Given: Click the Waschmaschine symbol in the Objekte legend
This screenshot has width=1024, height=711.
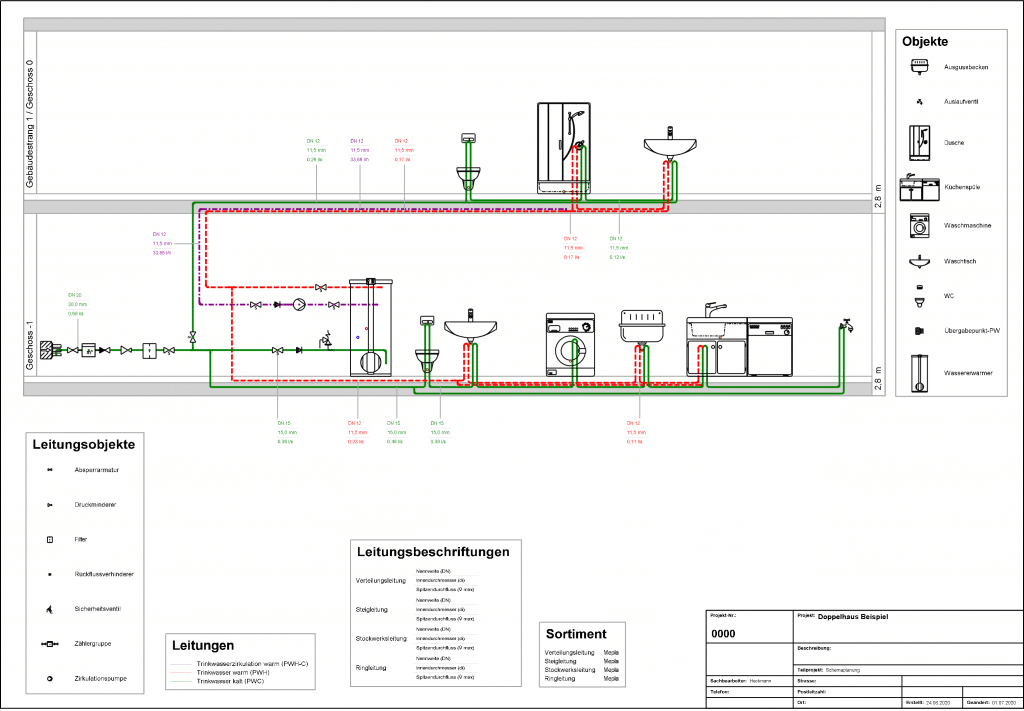Looking at the screenshot, I should click(920, 225).
